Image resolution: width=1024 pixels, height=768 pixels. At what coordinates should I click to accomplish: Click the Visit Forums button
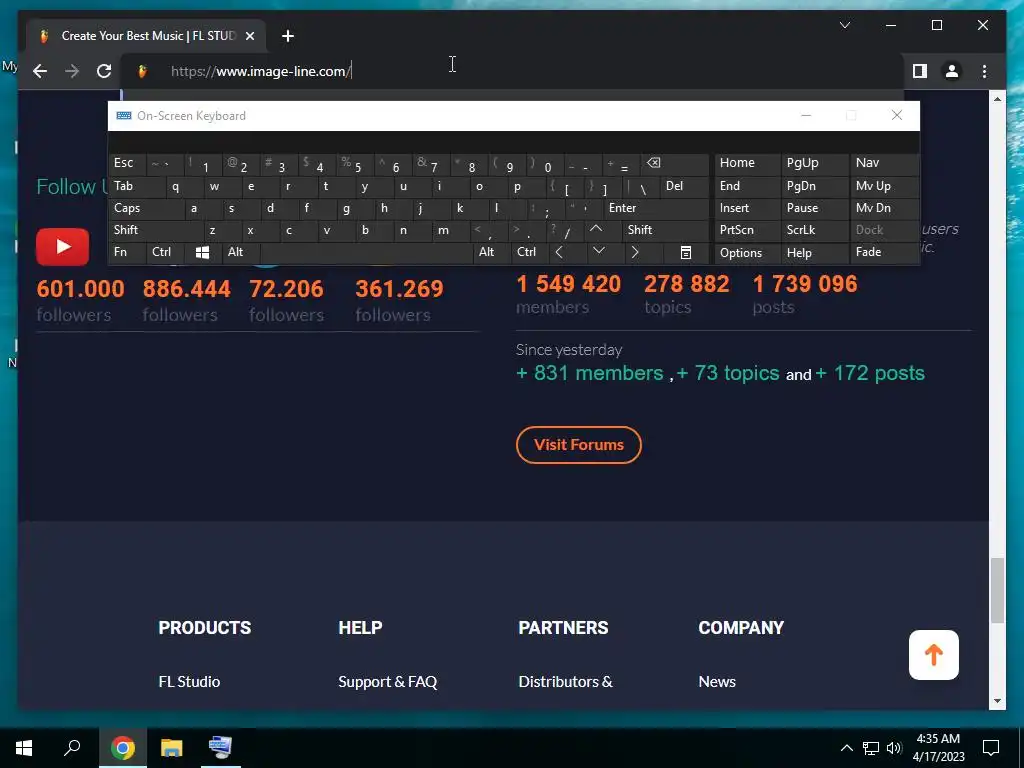(x=579, y=445)
